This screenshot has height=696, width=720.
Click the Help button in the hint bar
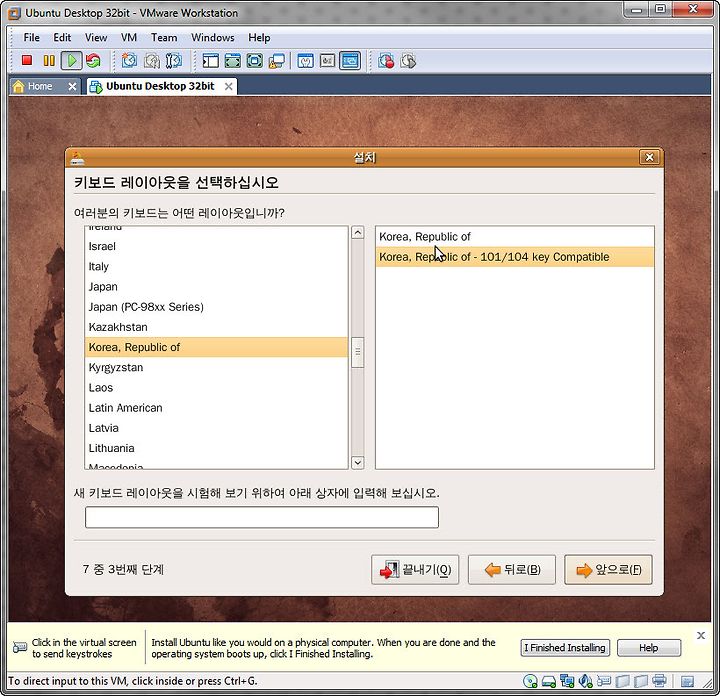pyautogui.click(x=648, y=648)
